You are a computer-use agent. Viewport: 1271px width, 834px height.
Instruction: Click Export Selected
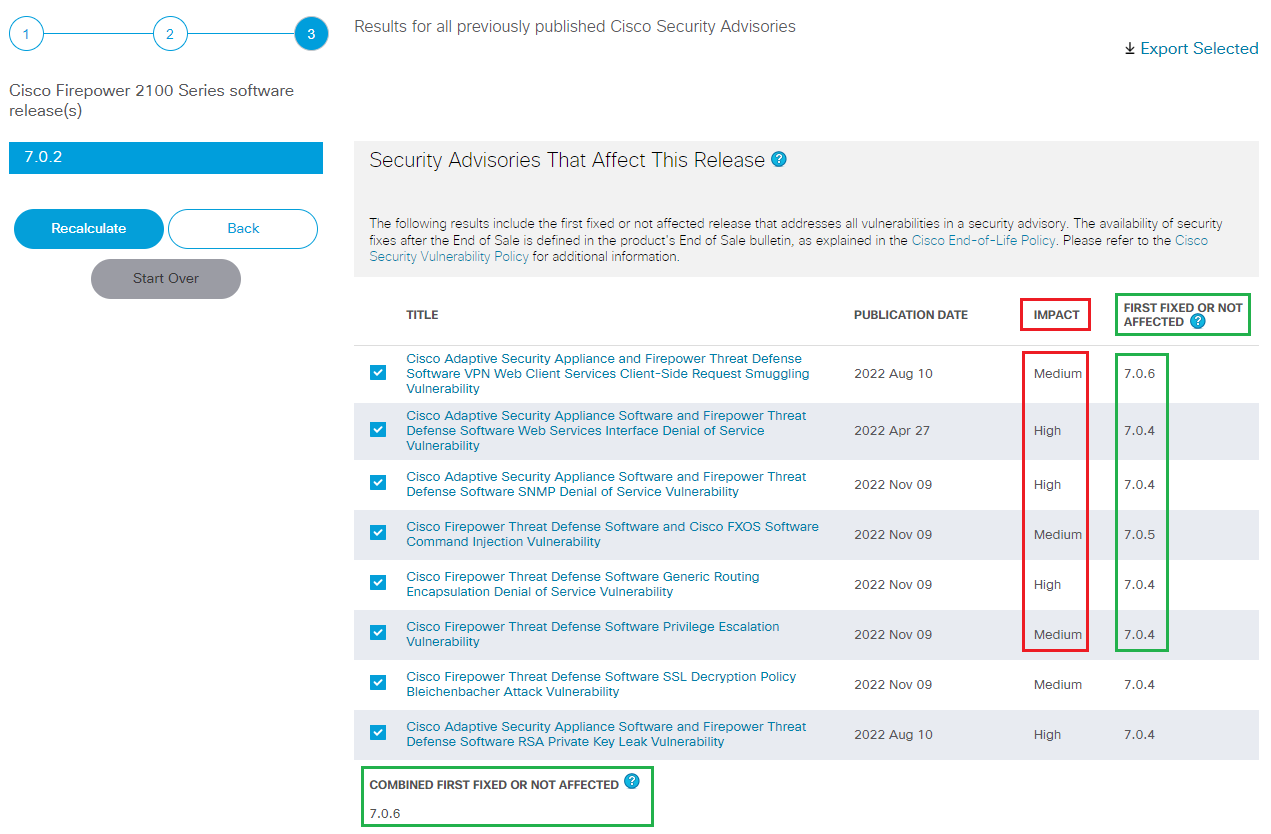click(1199, 48)
